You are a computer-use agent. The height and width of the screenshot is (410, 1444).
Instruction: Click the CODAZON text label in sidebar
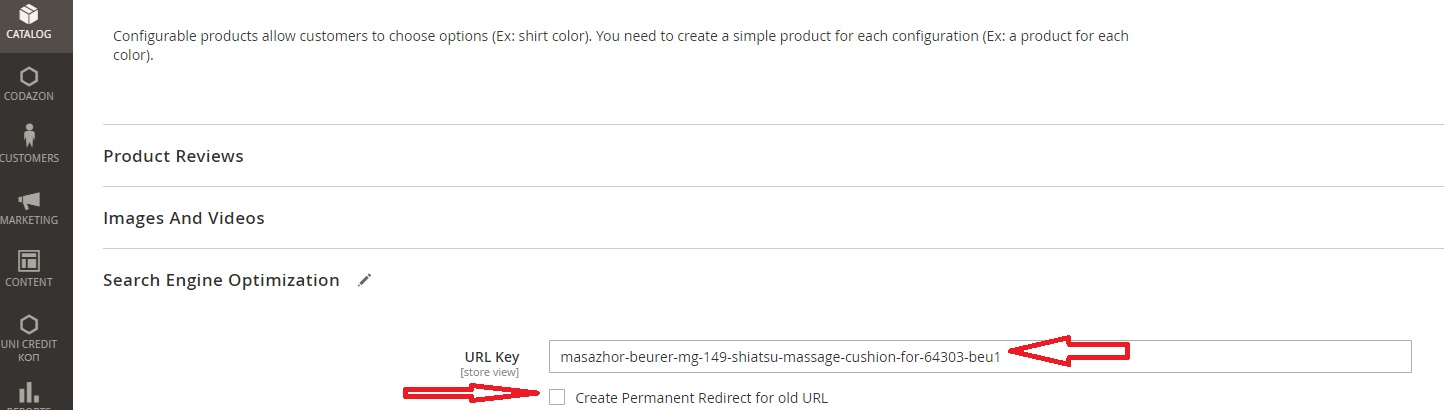click(x=29, y=96)
